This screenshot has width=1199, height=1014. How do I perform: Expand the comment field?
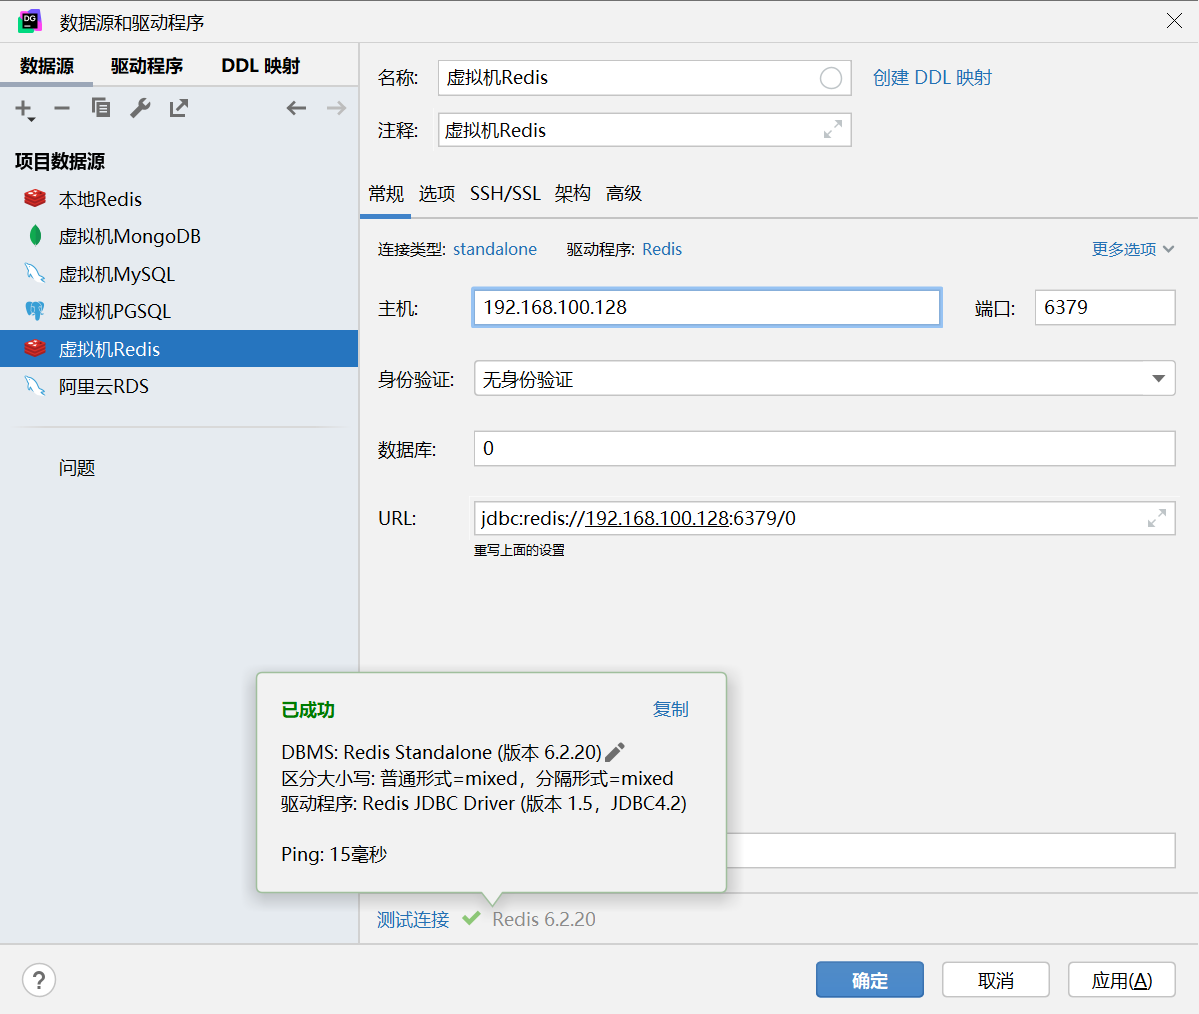click(833, 130)
